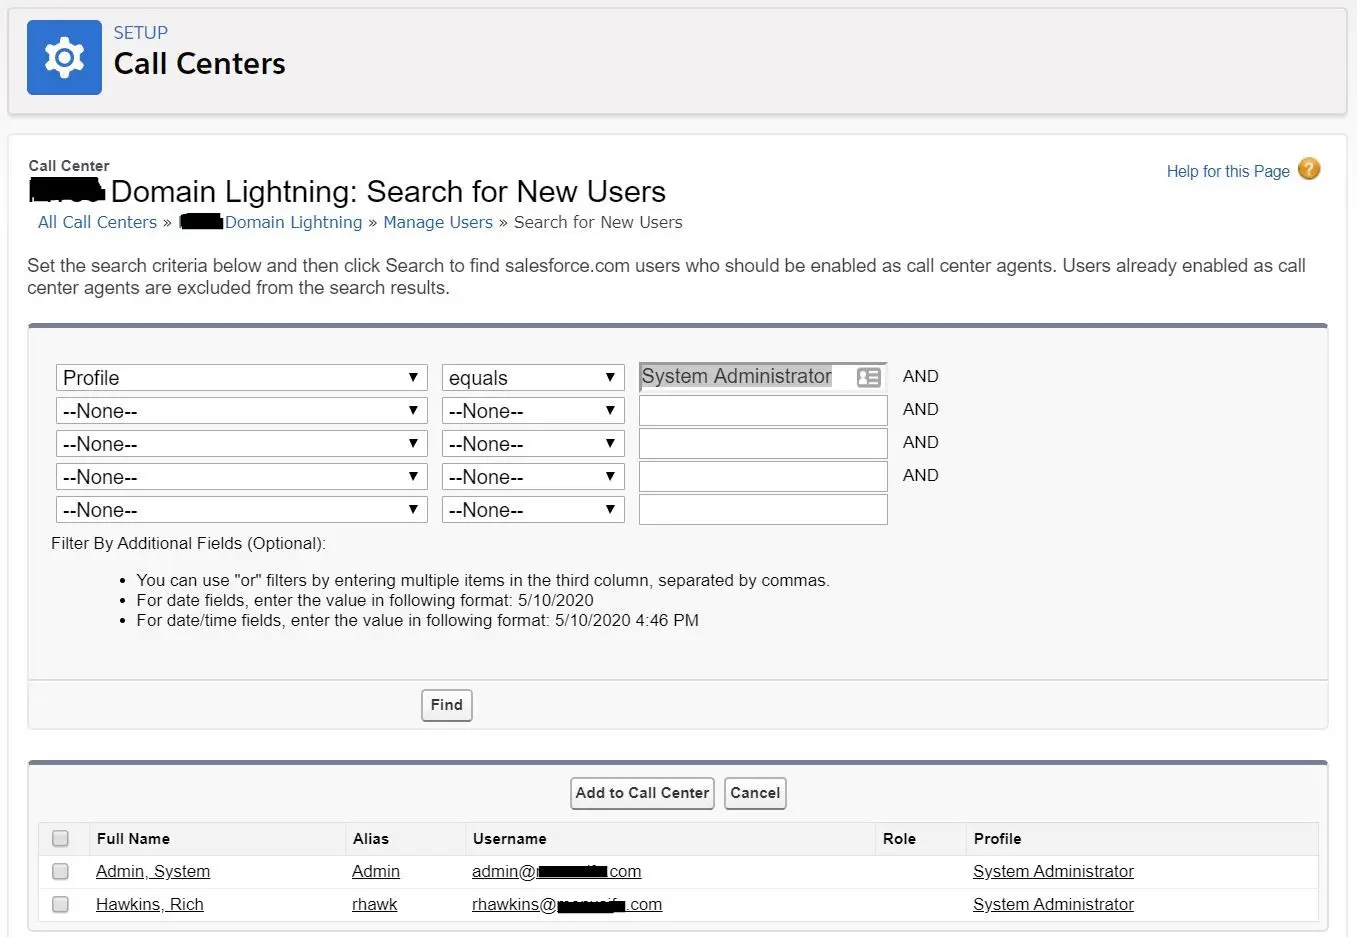This screenshot has height=937, width=1357.
Task: Open the fifth row operator --None-- dropdown
Action: click(x=533, y=509)
